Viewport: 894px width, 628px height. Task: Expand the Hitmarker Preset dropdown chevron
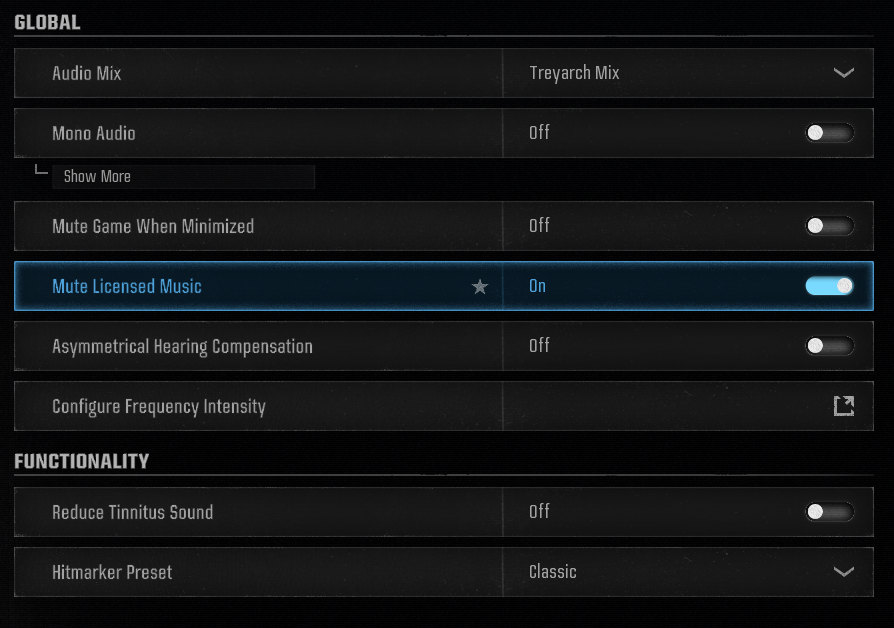tap(844, 572)
